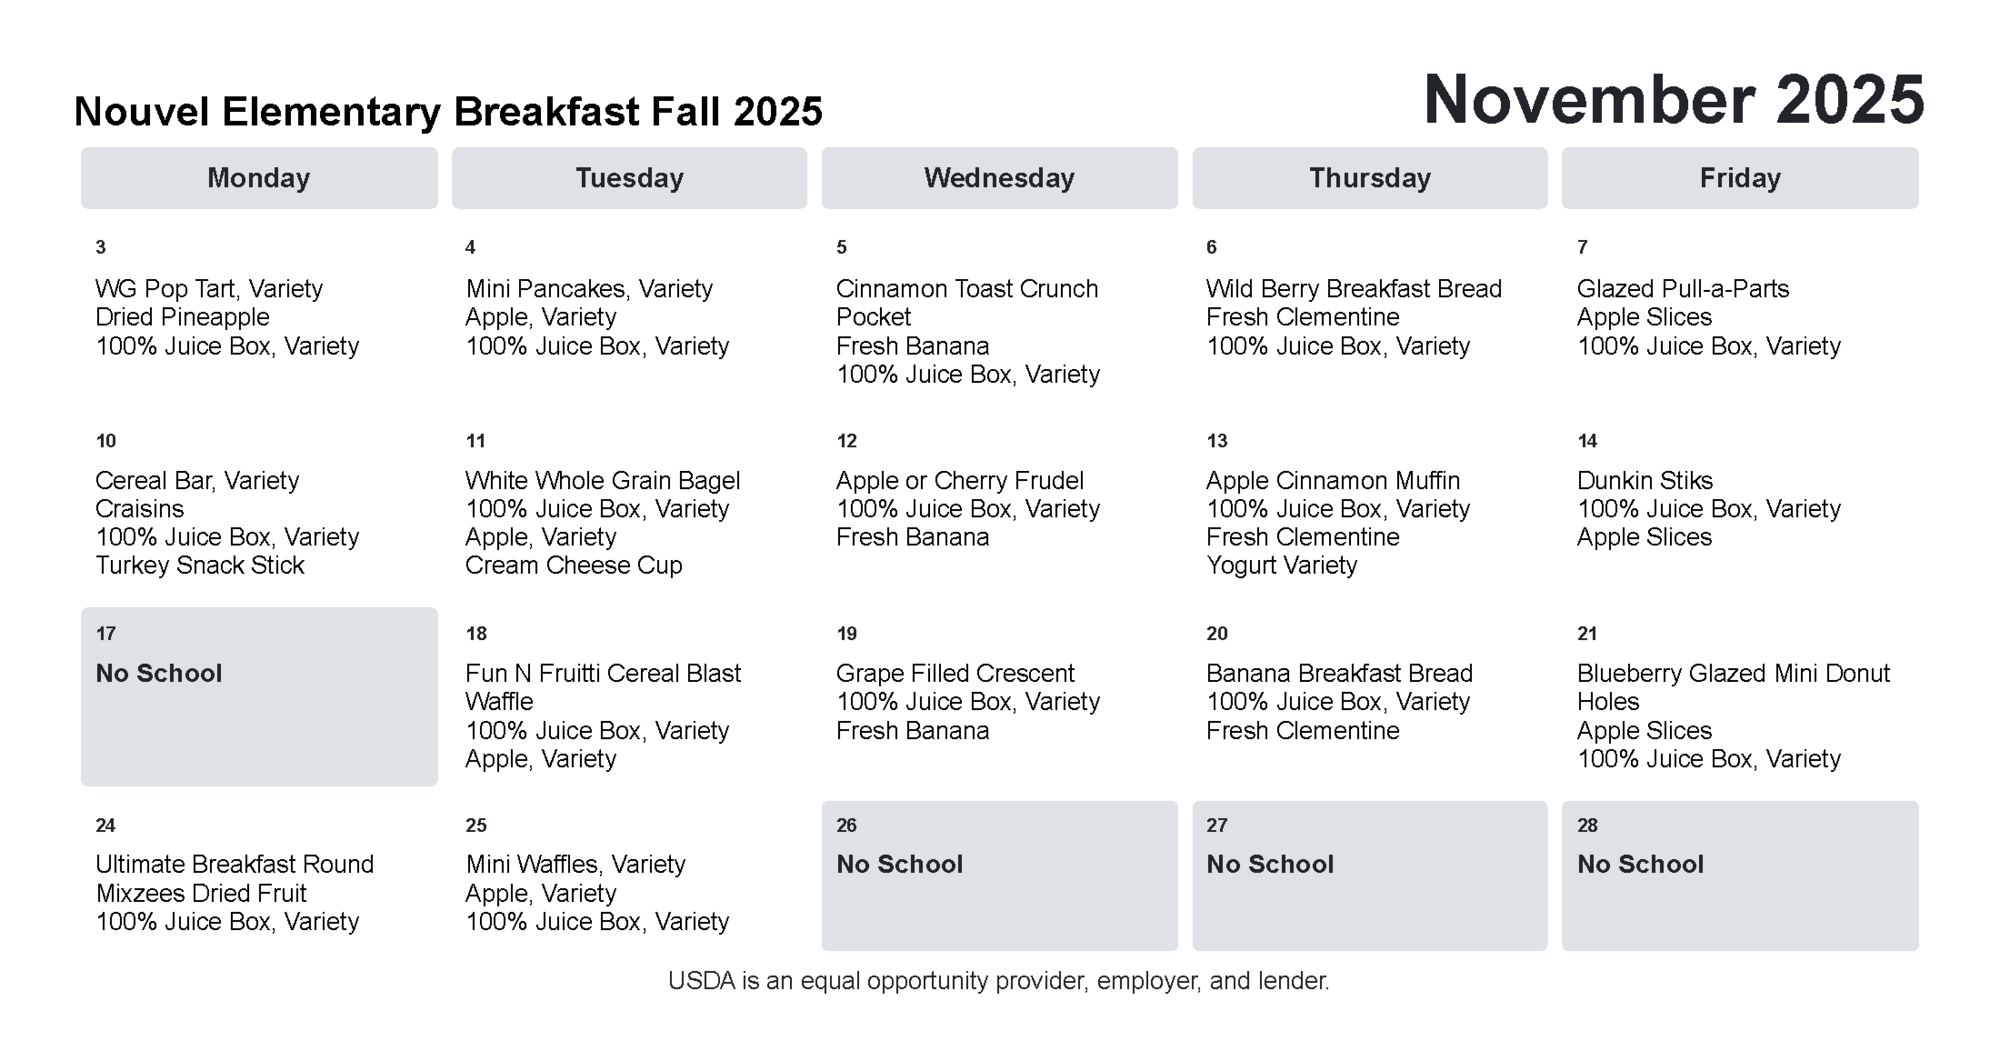Select Nouvel Elementary Breakfast Fall 2025 heading
This screenshot has width=2000, height=1061.
click(448, 112)
